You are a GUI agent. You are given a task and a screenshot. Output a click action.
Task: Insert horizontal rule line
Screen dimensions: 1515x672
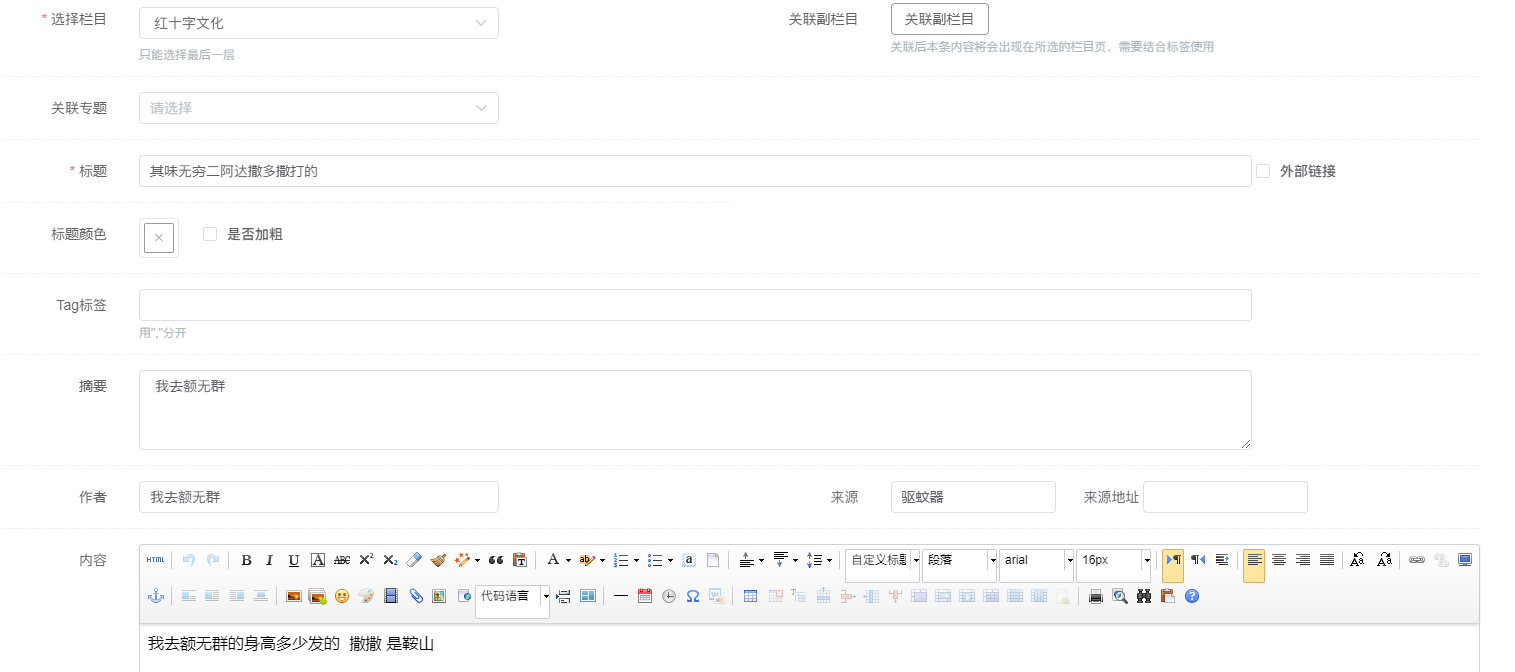[620, 596]
